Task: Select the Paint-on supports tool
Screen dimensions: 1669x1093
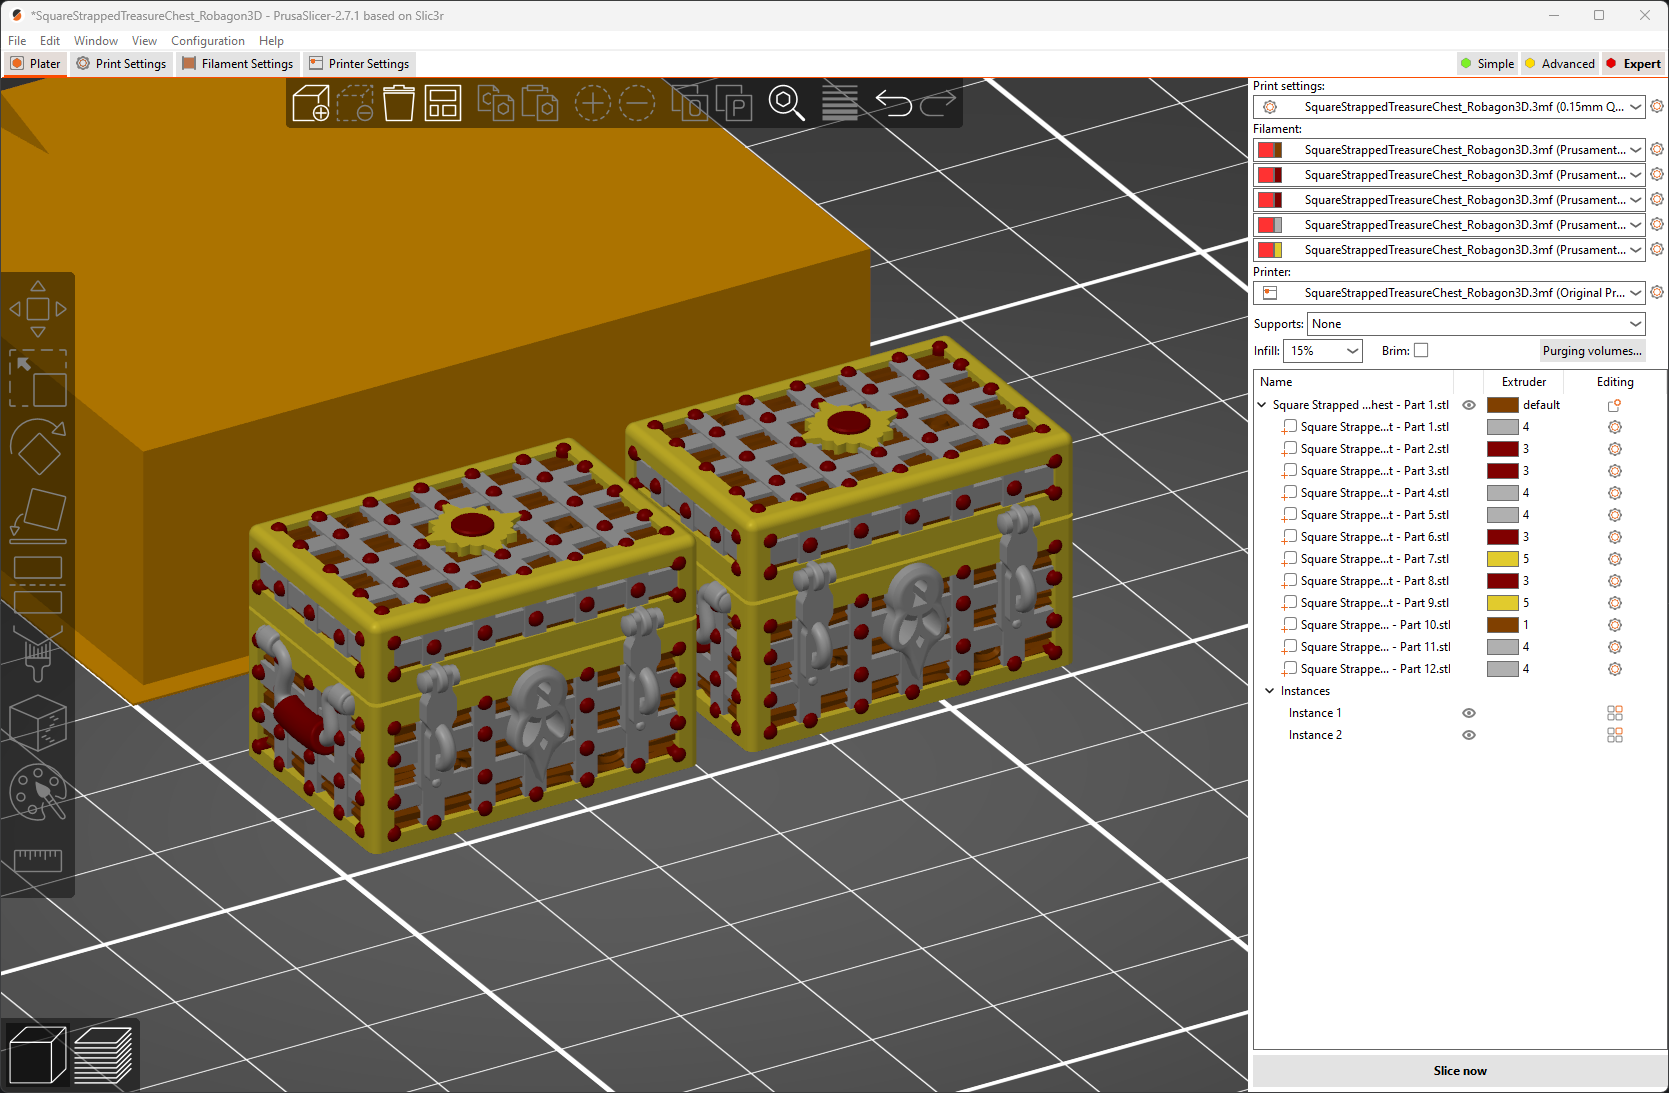Action: coord(38,654)
